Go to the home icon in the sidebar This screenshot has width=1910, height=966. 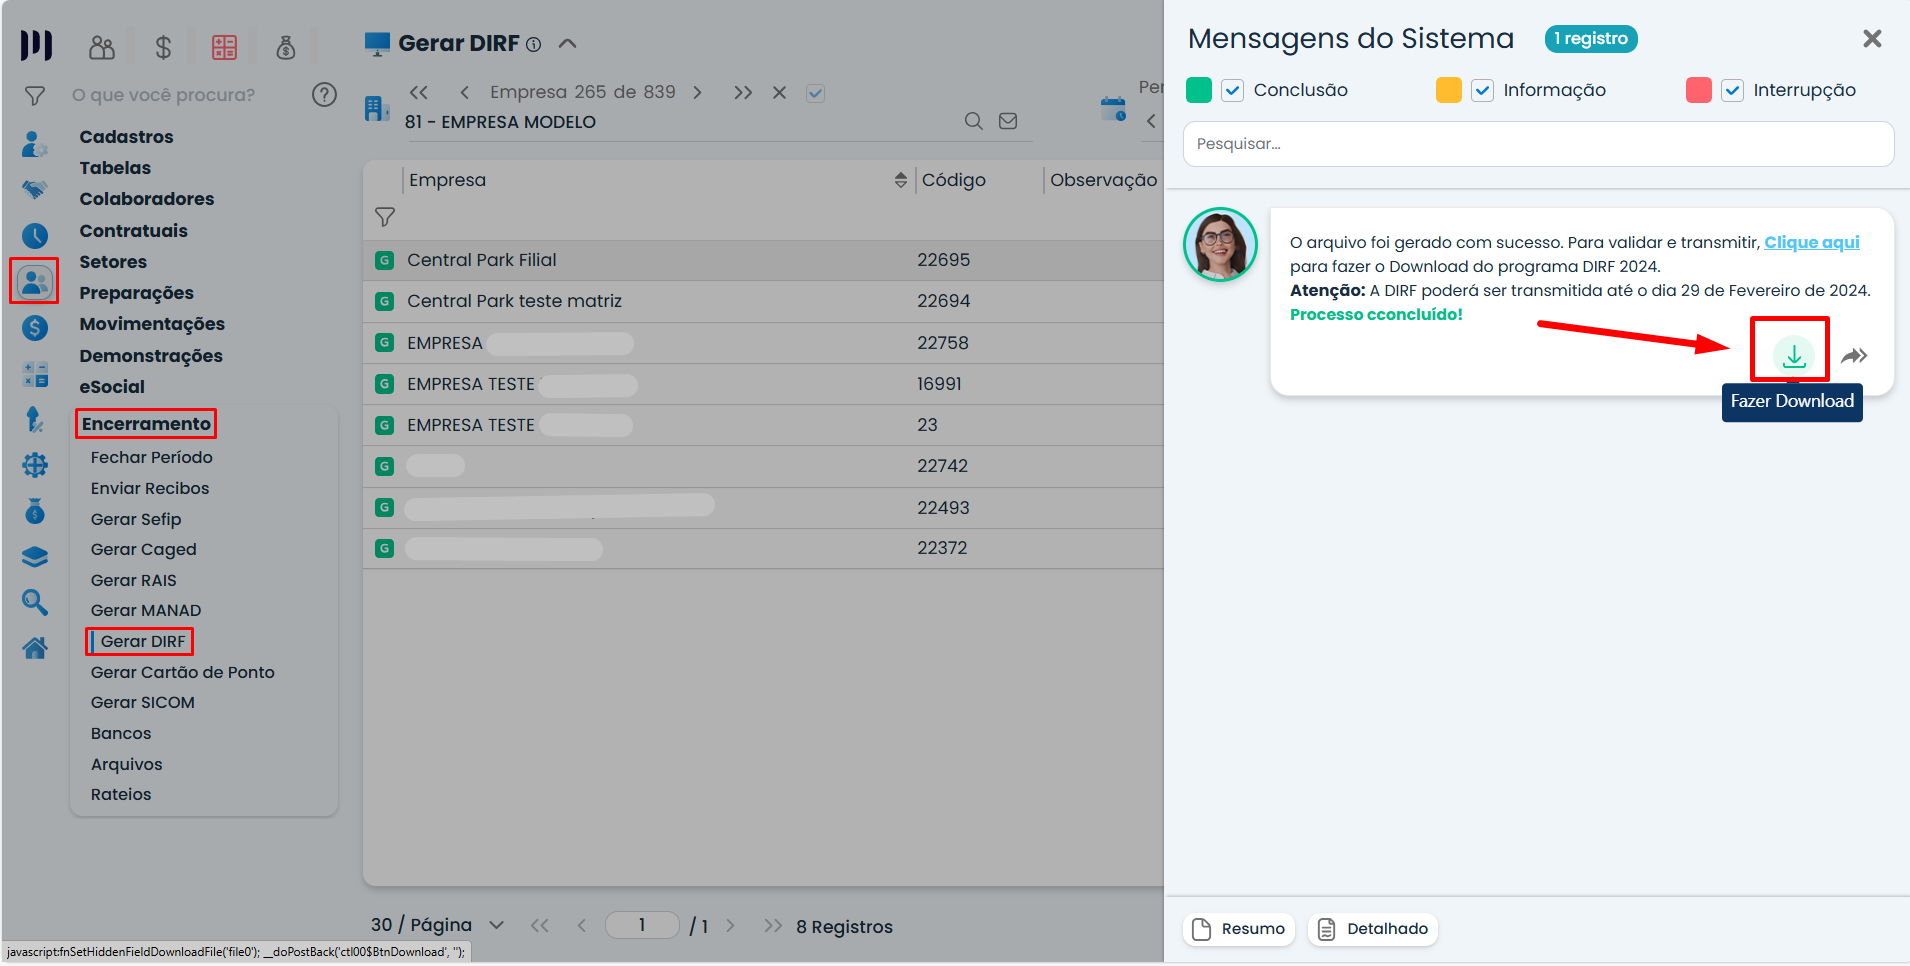pos(35,648)
